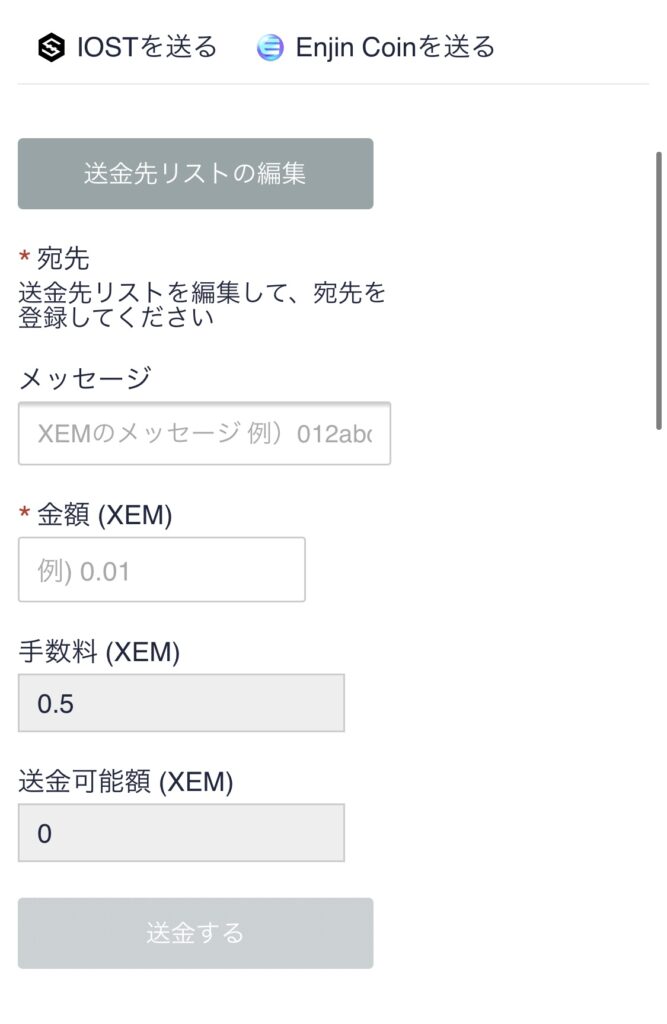The image size is (667, 1024).
Task: Click the 手数料 (XEM) label
Action: 99,652
